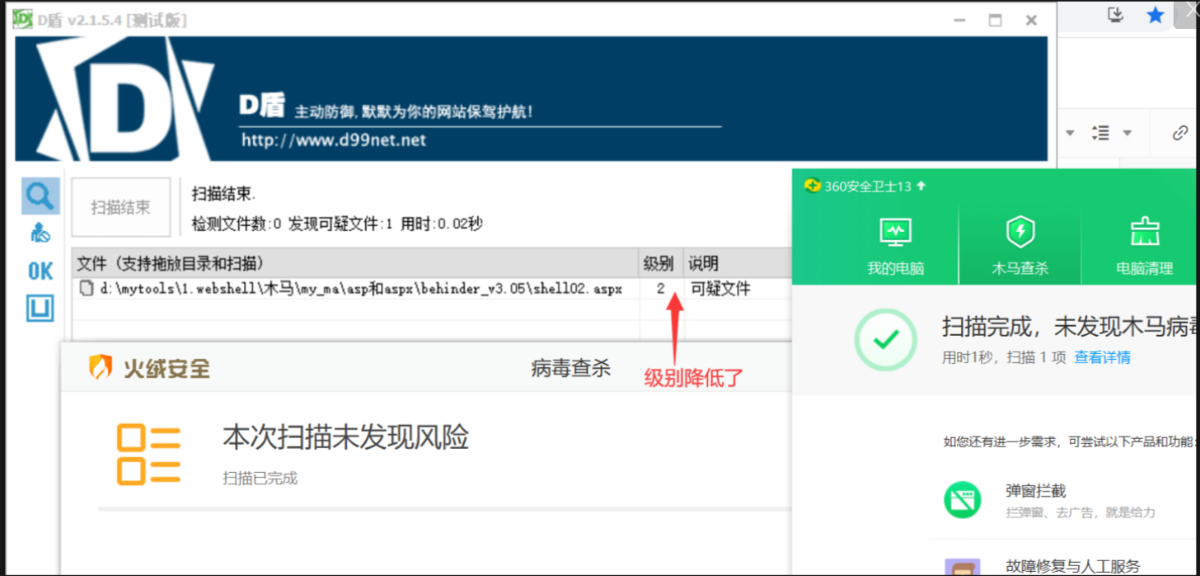Click the 故障修复 purple icon
The width and height of the screenshot is (1200, 576).
pyautogui.click(x=962, y=568)
